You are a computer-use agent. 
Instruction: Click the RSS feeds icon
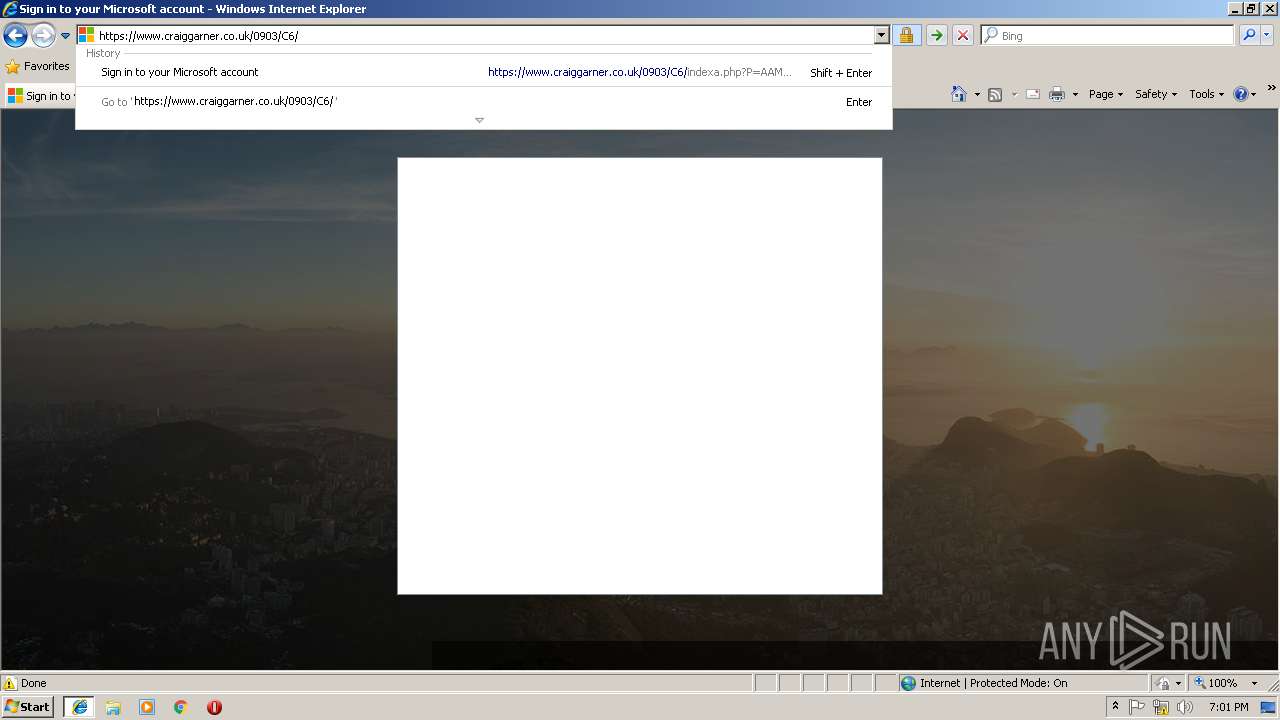click(995, 94)
